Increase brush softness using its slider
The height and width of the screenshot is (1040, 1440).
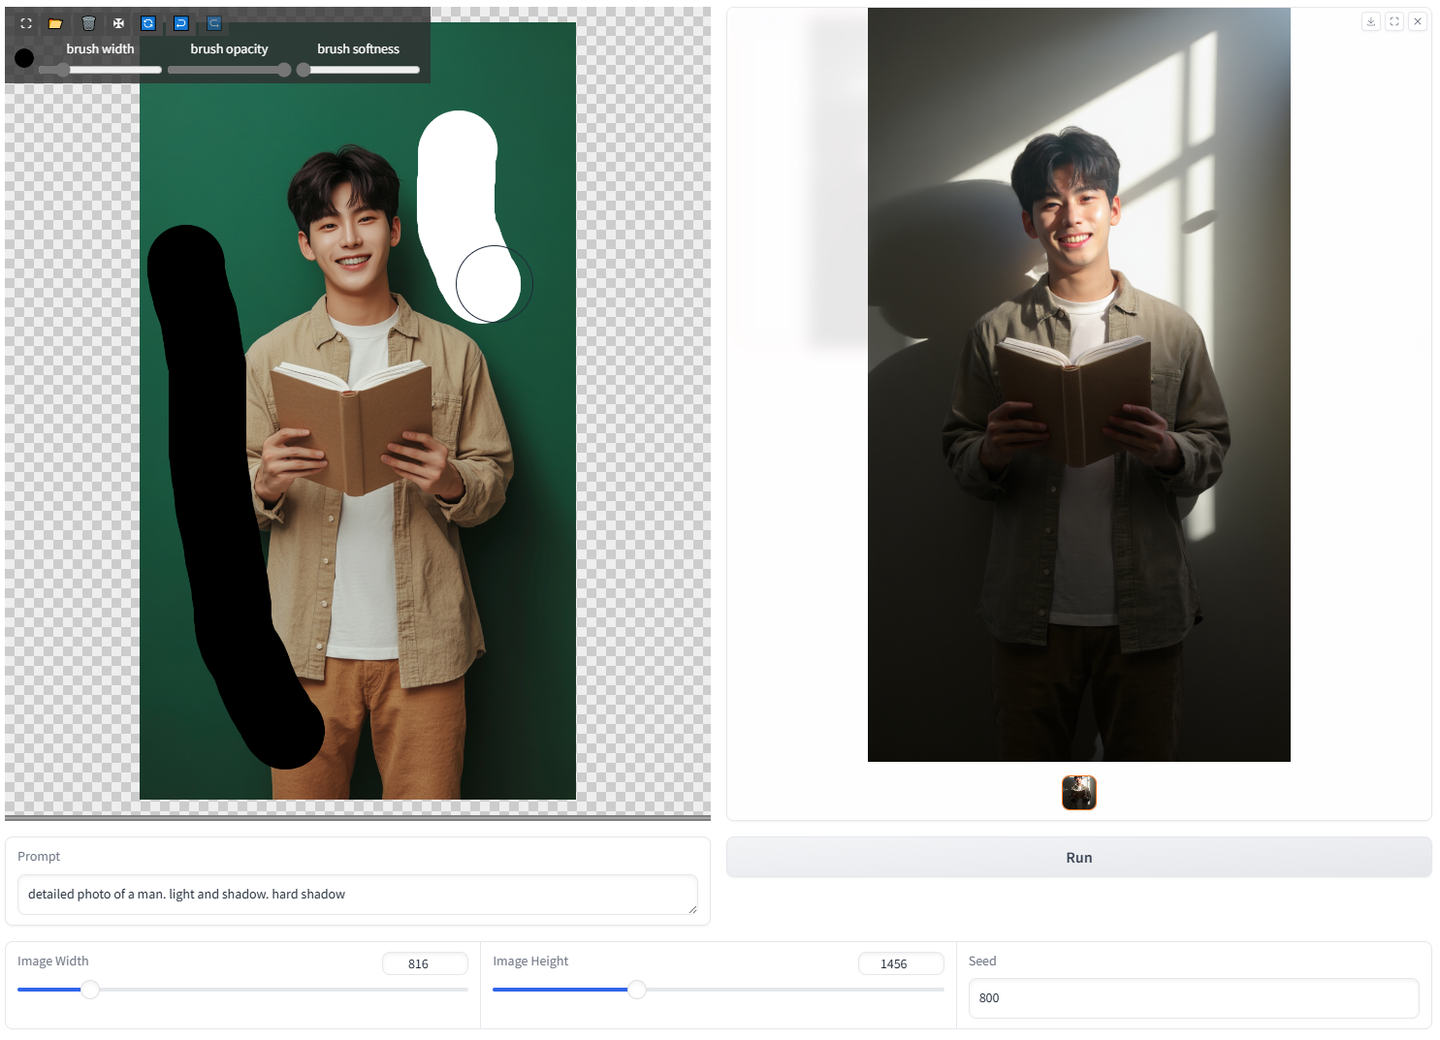(x=303, y=69)
